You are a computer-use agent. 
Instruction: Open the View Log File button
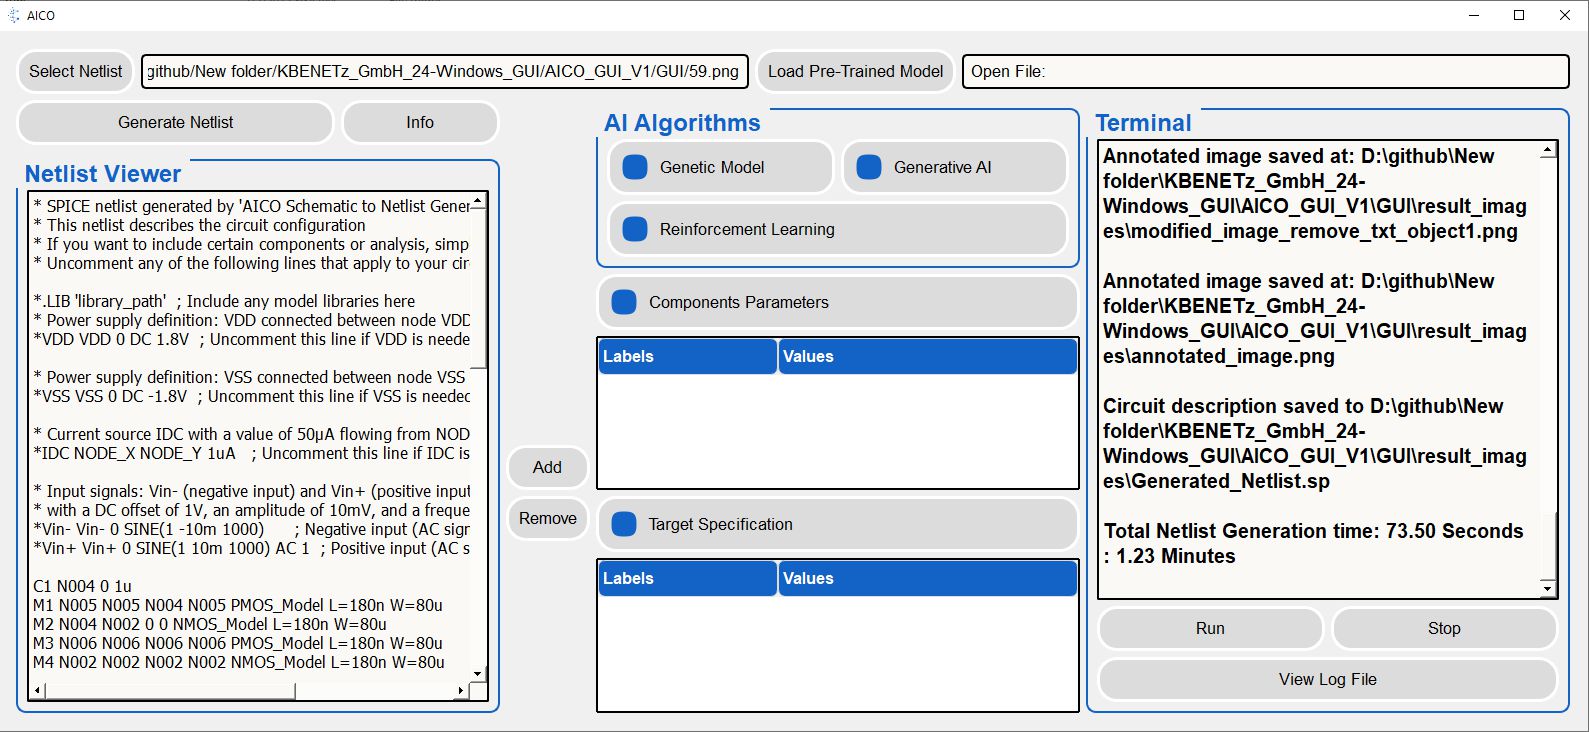(x=1327, y=679)
